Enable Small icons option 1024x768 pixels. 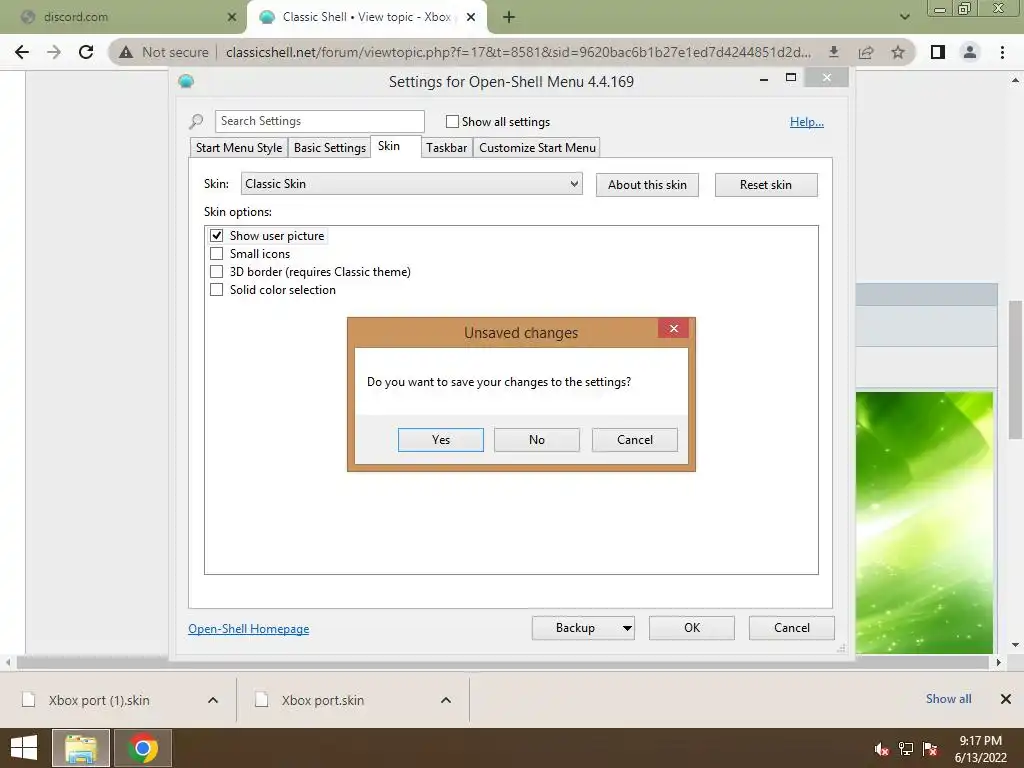[x=217, y=254]
